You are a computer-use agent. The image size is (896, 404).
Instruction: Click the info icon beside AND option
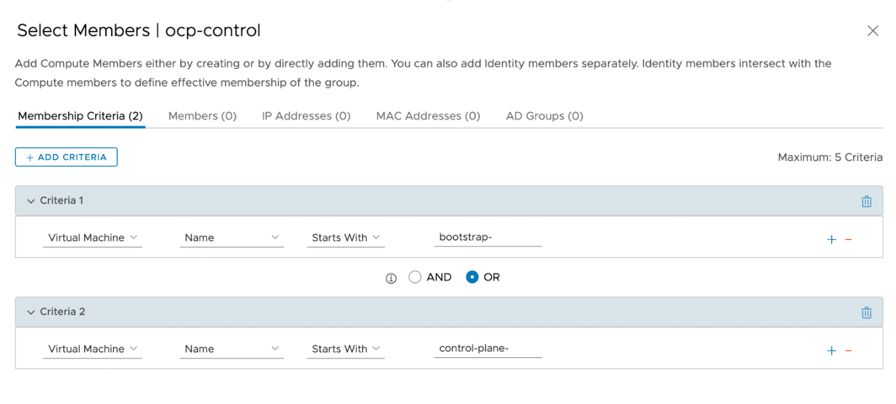point(391,278)
